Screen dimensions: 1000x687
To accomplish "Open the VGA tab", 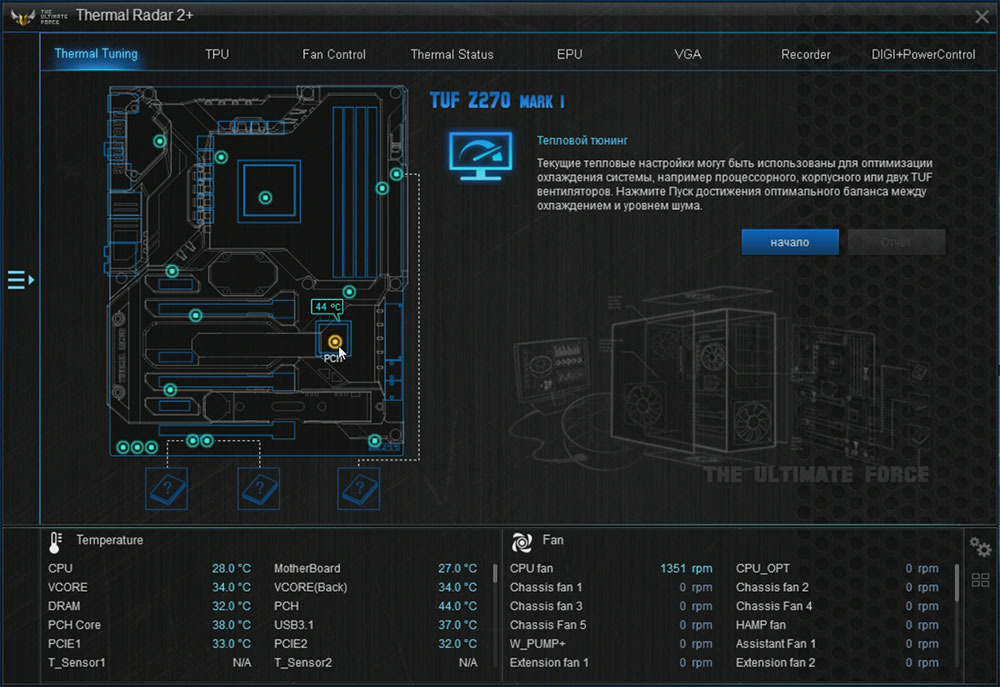I will click(x=688, y=54).
